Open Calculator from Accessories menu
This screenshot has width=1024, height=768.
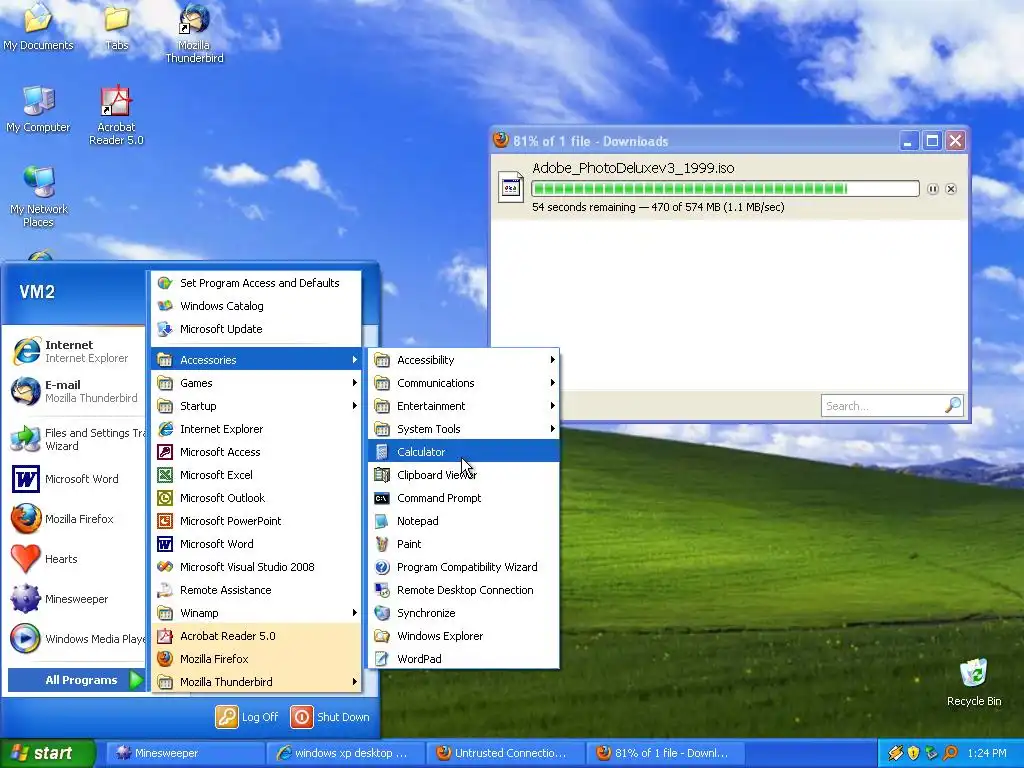pyautogui.click(x=464, y=452)
